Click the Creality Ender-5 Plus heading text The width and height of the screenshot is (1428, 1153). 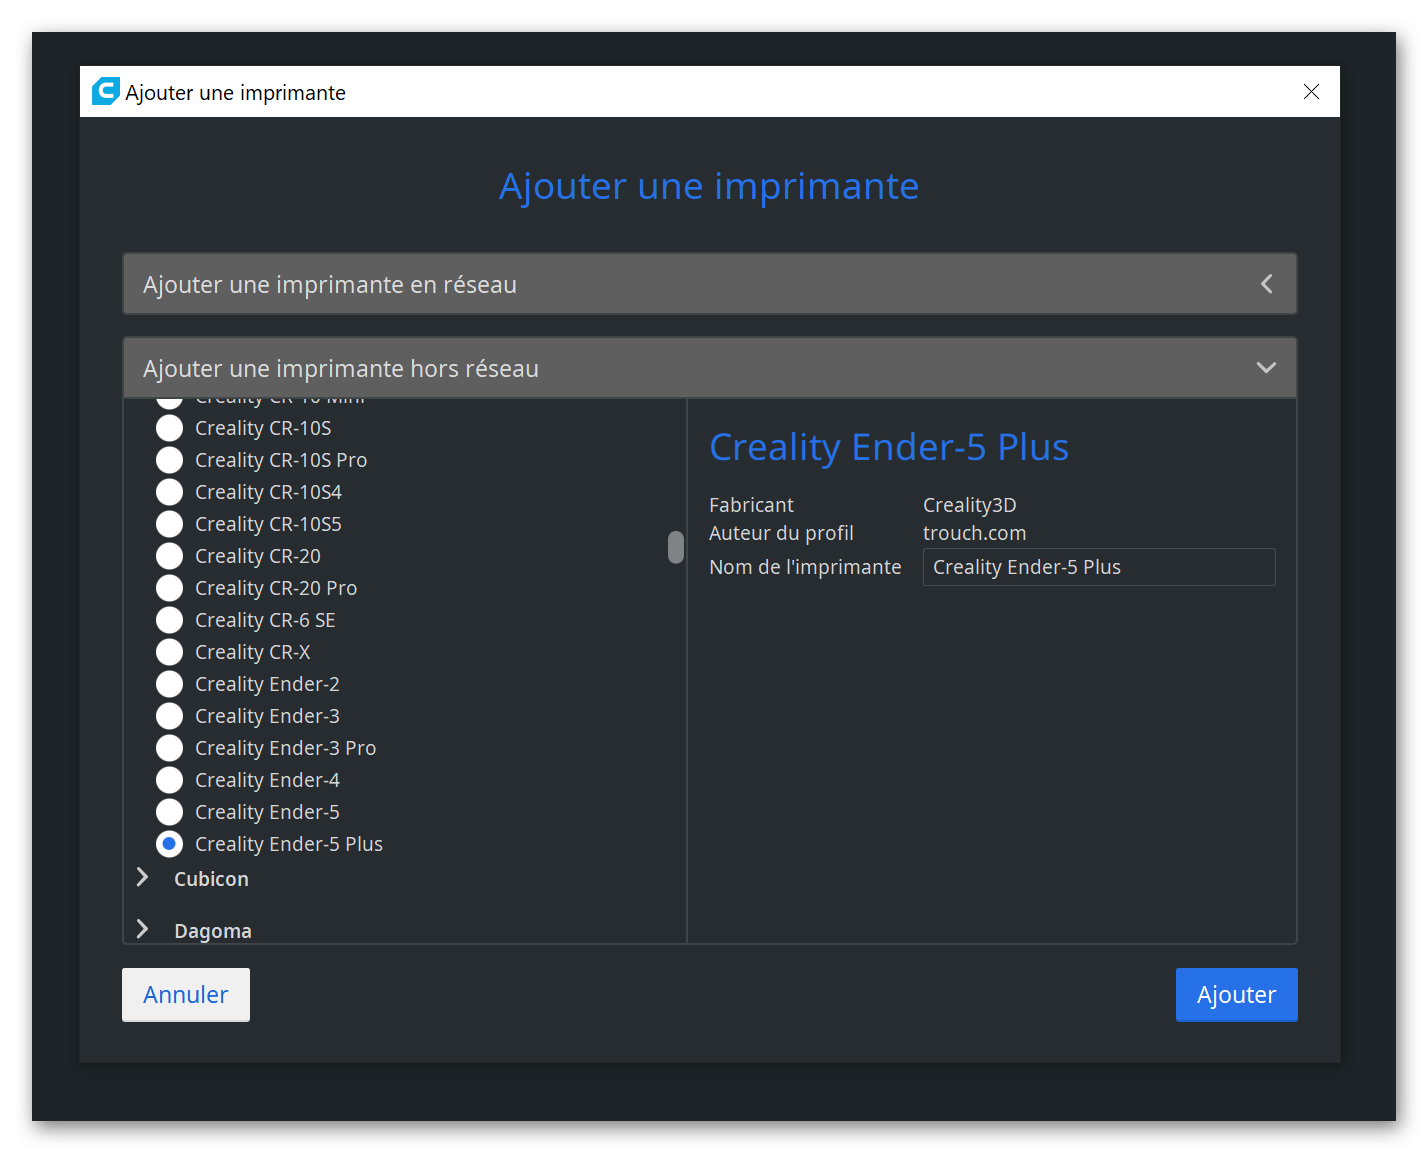pos(889,447)
